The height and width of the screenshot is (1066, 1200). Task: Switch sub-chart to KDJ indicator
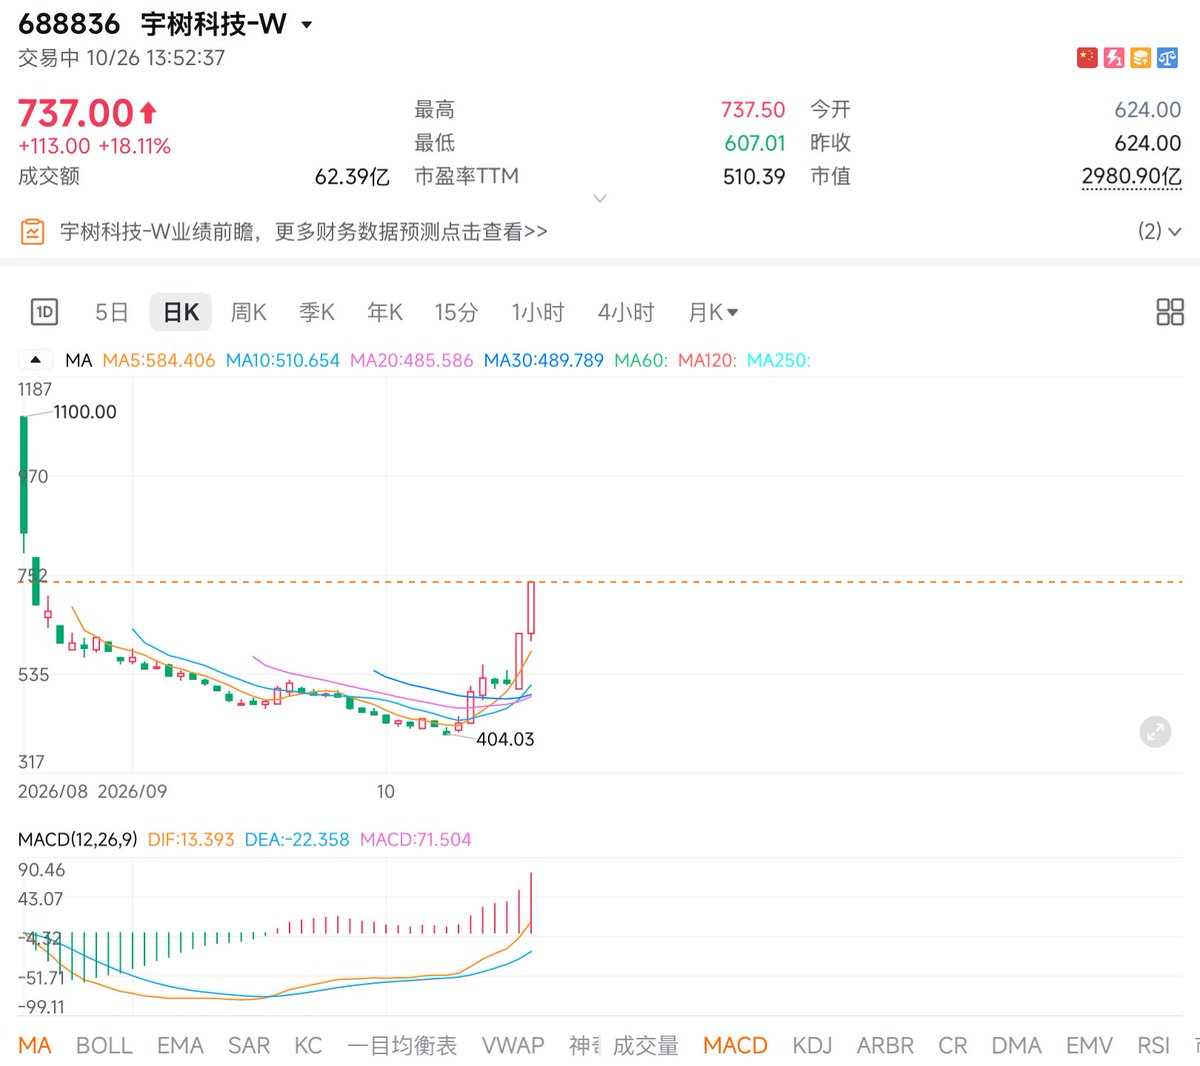[812, 1046]
